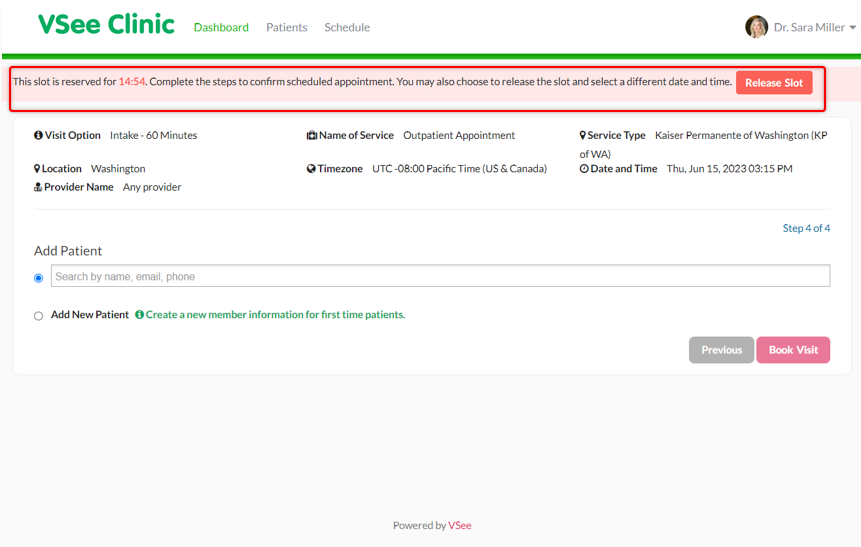Click the VSee Clinic logo
Viewport: 861px width, 547px height.
106,25
